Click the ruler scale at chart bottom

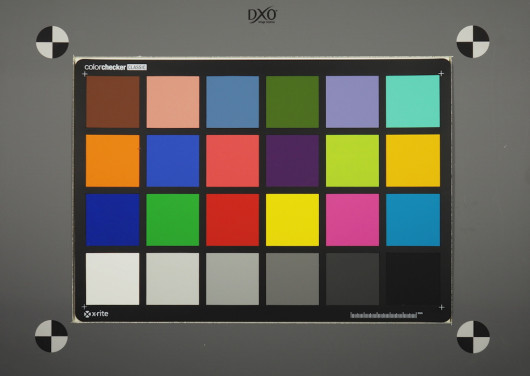386,315
